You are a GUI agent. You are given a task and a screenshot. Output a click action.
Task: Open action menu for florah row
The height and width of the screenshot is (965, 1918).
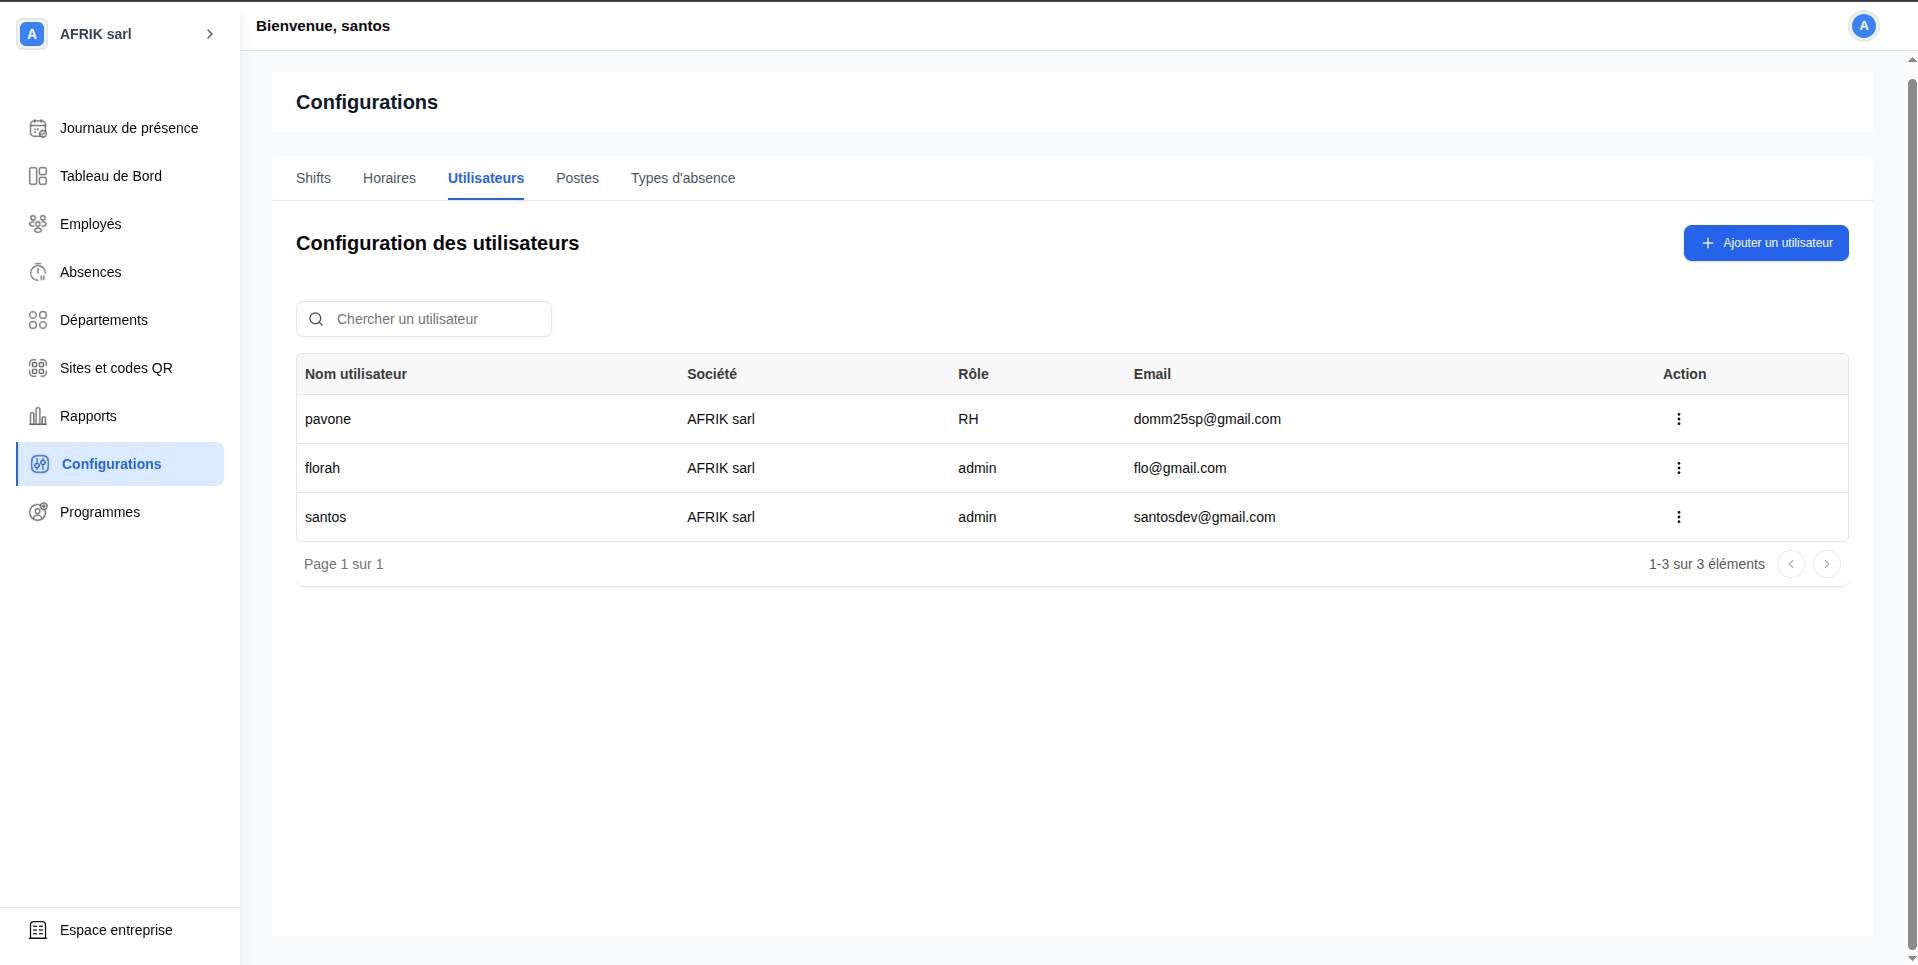pyautogui.click(x=1678, y=468)
